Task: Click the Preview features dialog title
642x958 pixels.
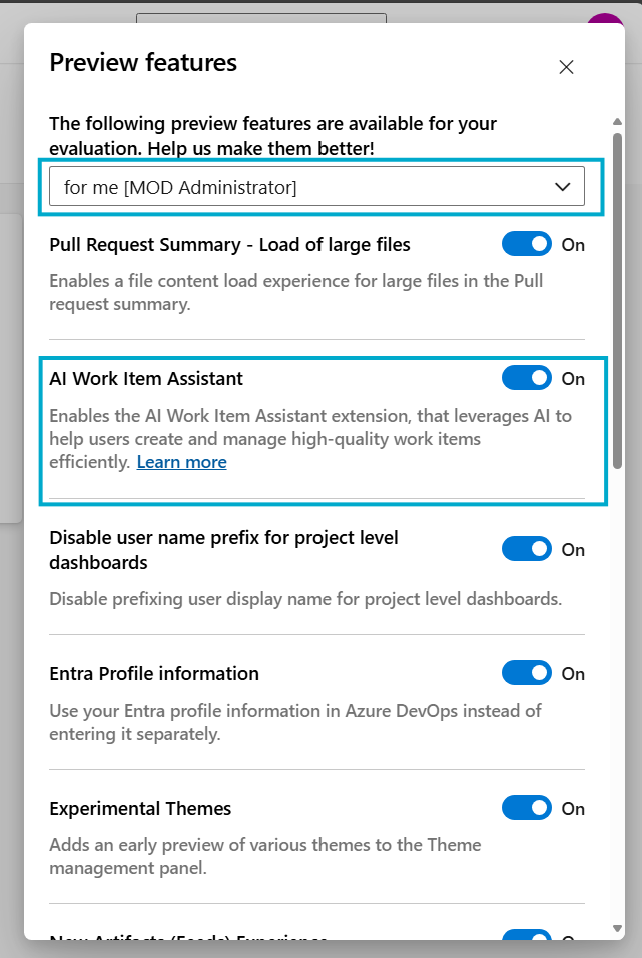Action: (x=142, y=62)
